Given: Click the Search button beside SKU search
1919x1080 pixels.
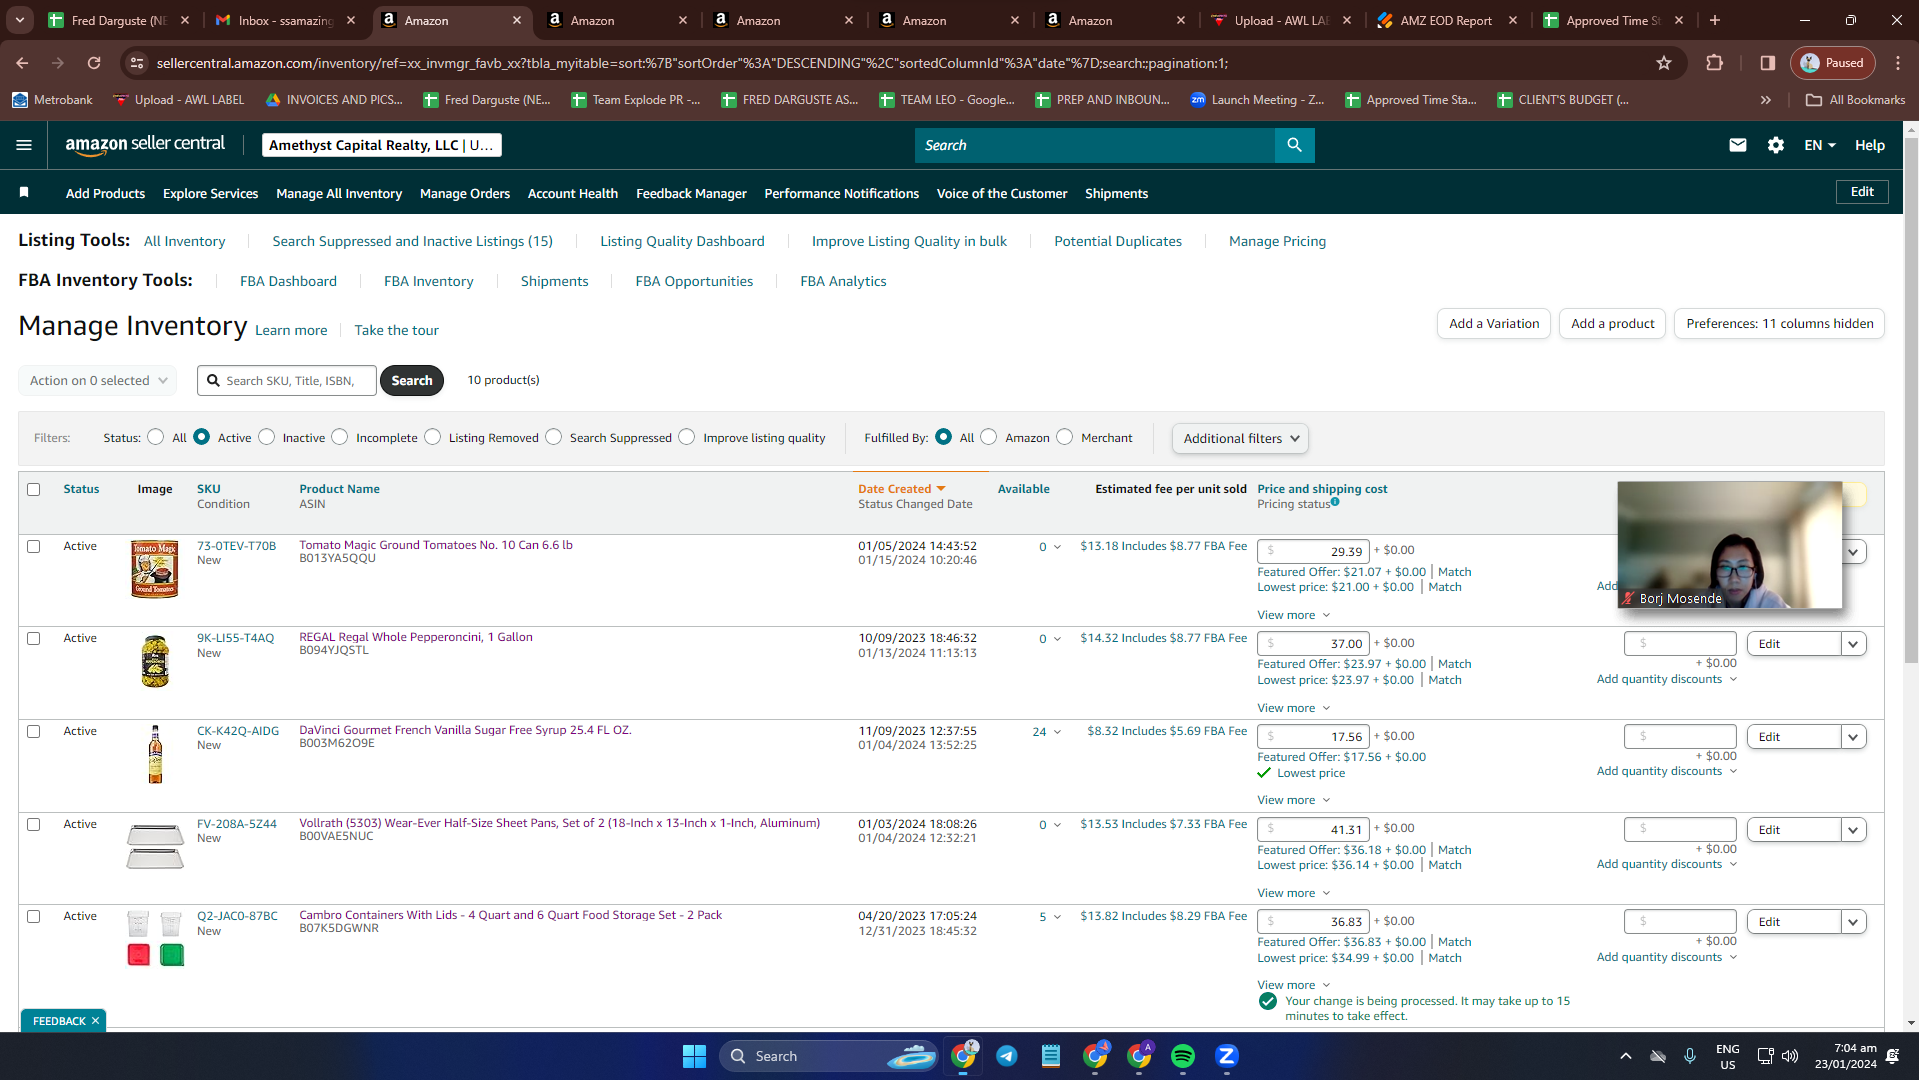Looking at the screenshot, I should [412, 381].
